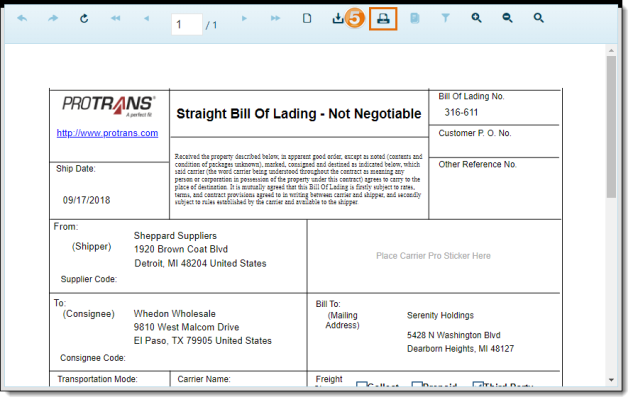Viewport: 633px width, 402px height.
Task: Toggle the blank page view icon
Action: point(308,19)
